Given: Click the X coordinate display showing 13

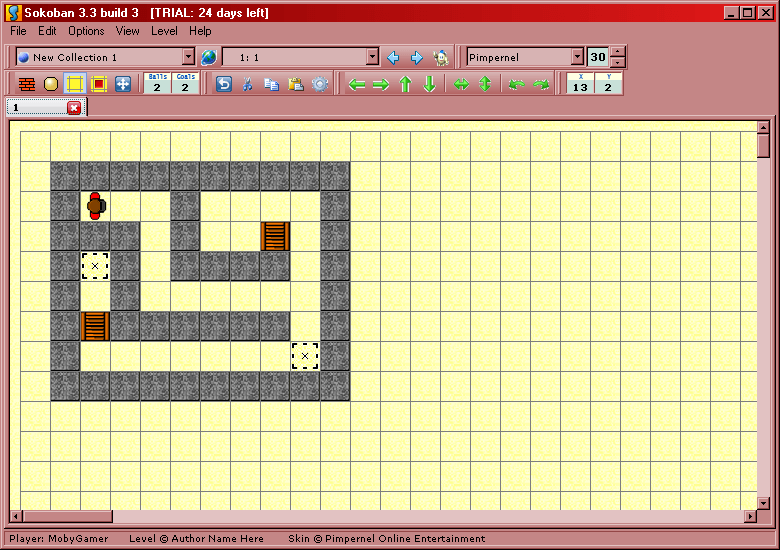Looking at the screenshot, I should click(x=580, y=84).
